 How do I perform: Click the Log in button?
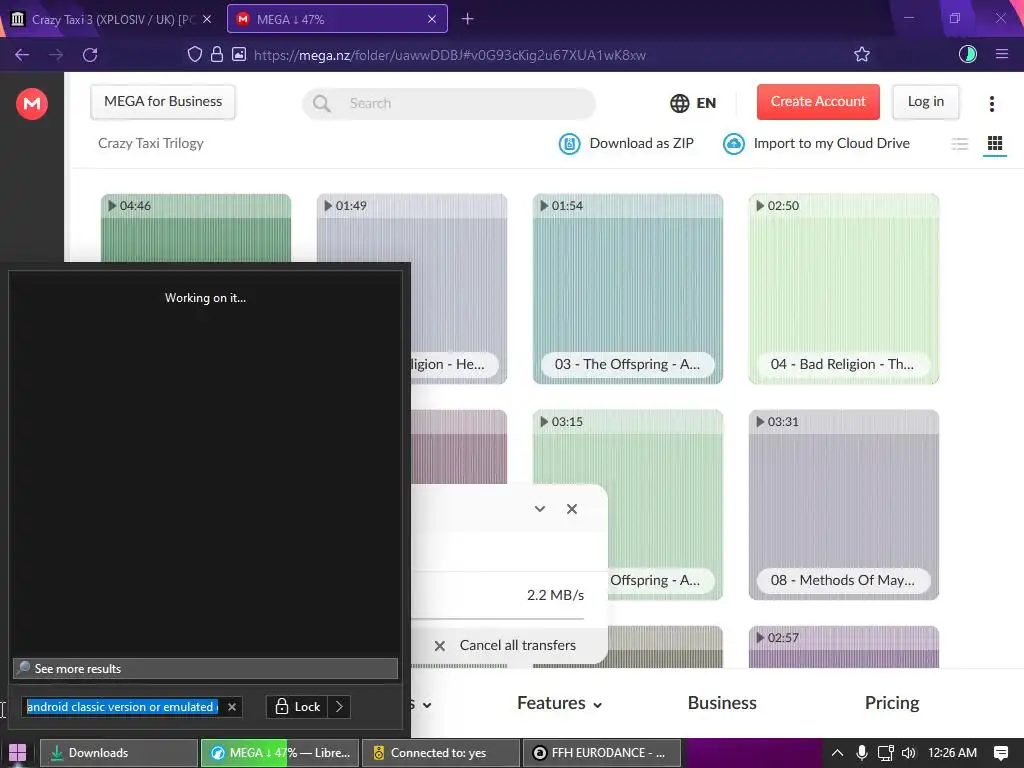(925, 102)
